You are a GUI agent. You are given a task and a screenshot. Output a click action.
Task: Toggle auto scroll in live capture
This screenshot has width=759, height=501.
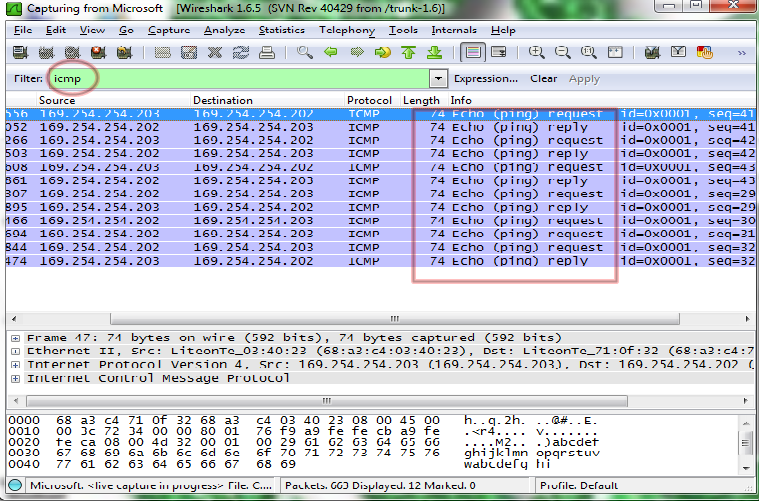click(x=499, y=52)
